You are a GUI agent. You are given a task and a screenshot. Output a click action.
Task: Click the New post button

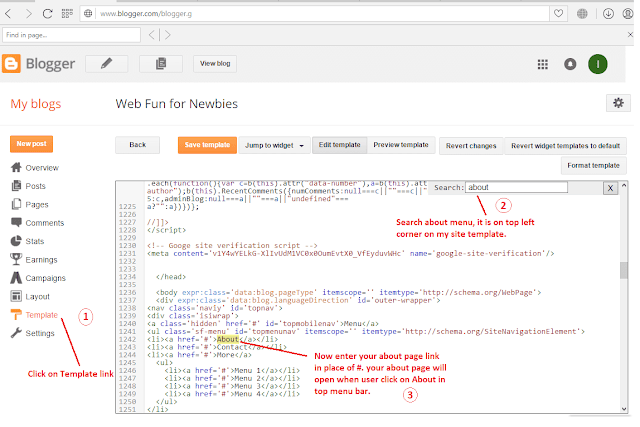(x=31, y=144)
